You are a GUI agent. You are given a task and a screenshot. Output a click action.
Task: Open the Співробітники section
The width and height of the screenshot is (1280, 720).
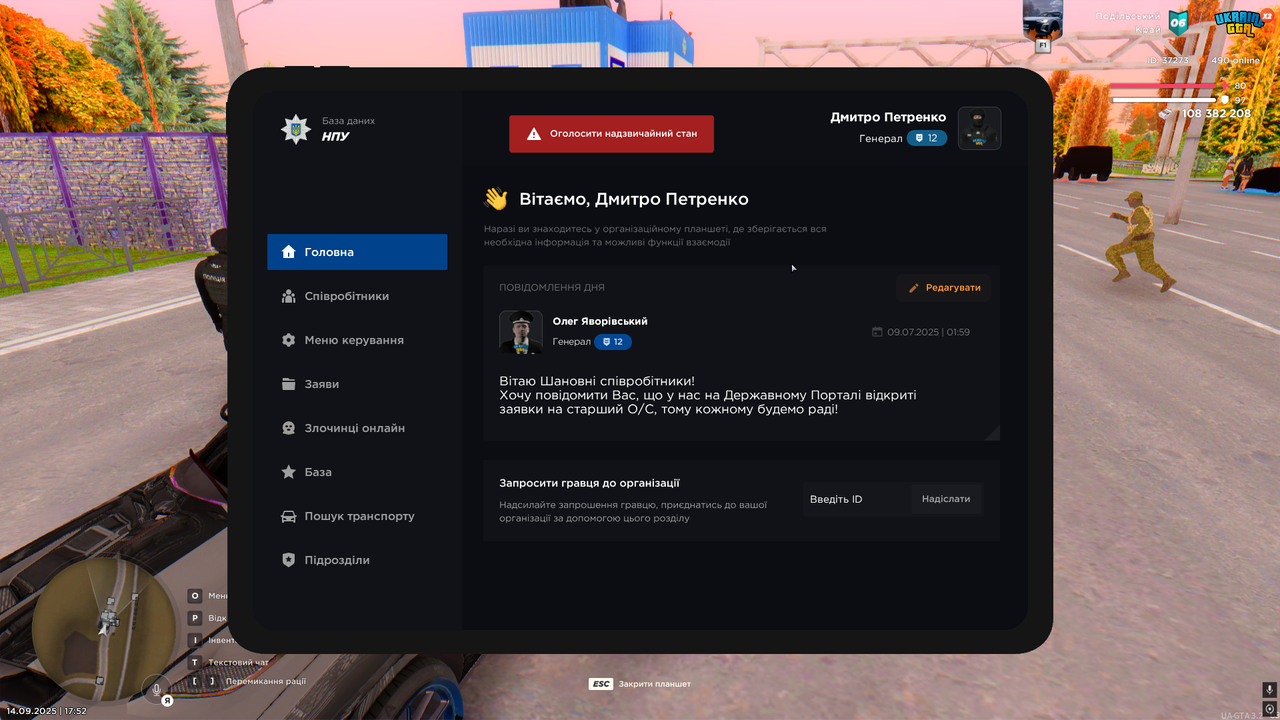point(357,296)
